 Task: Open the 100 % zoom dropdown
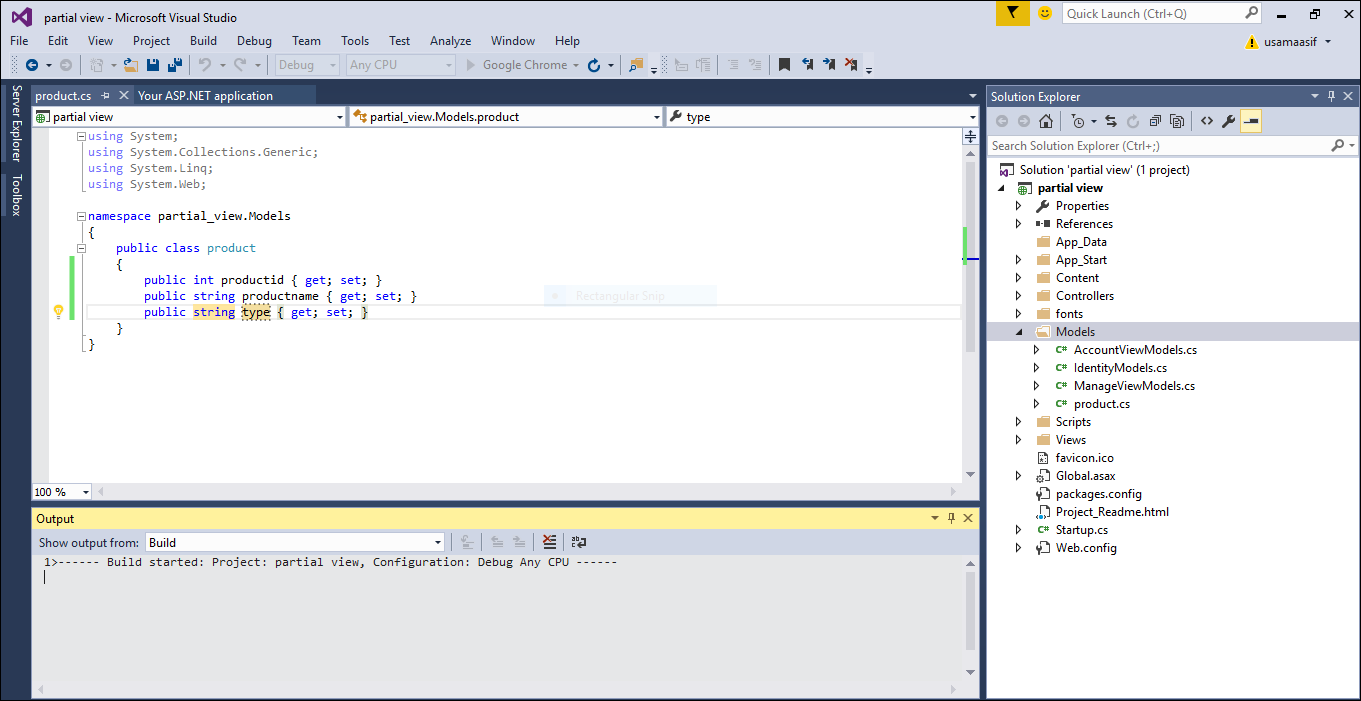[62, 492]
